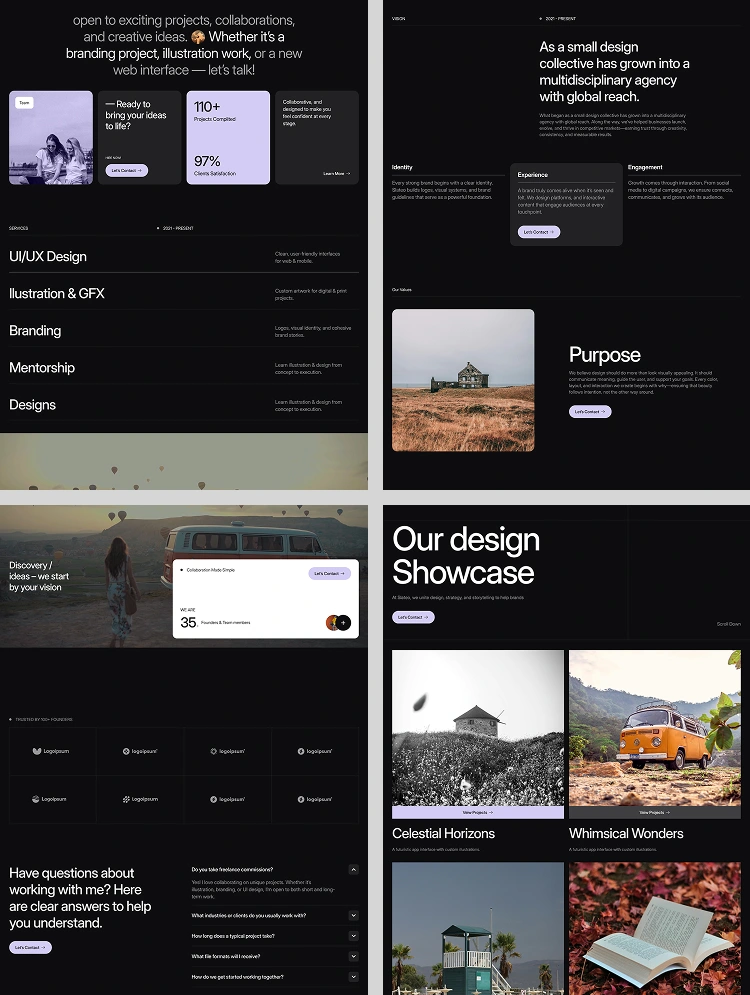Open the Designs service row
The height and width of the screenshot is (995, 750).
[x=184, y=405]
